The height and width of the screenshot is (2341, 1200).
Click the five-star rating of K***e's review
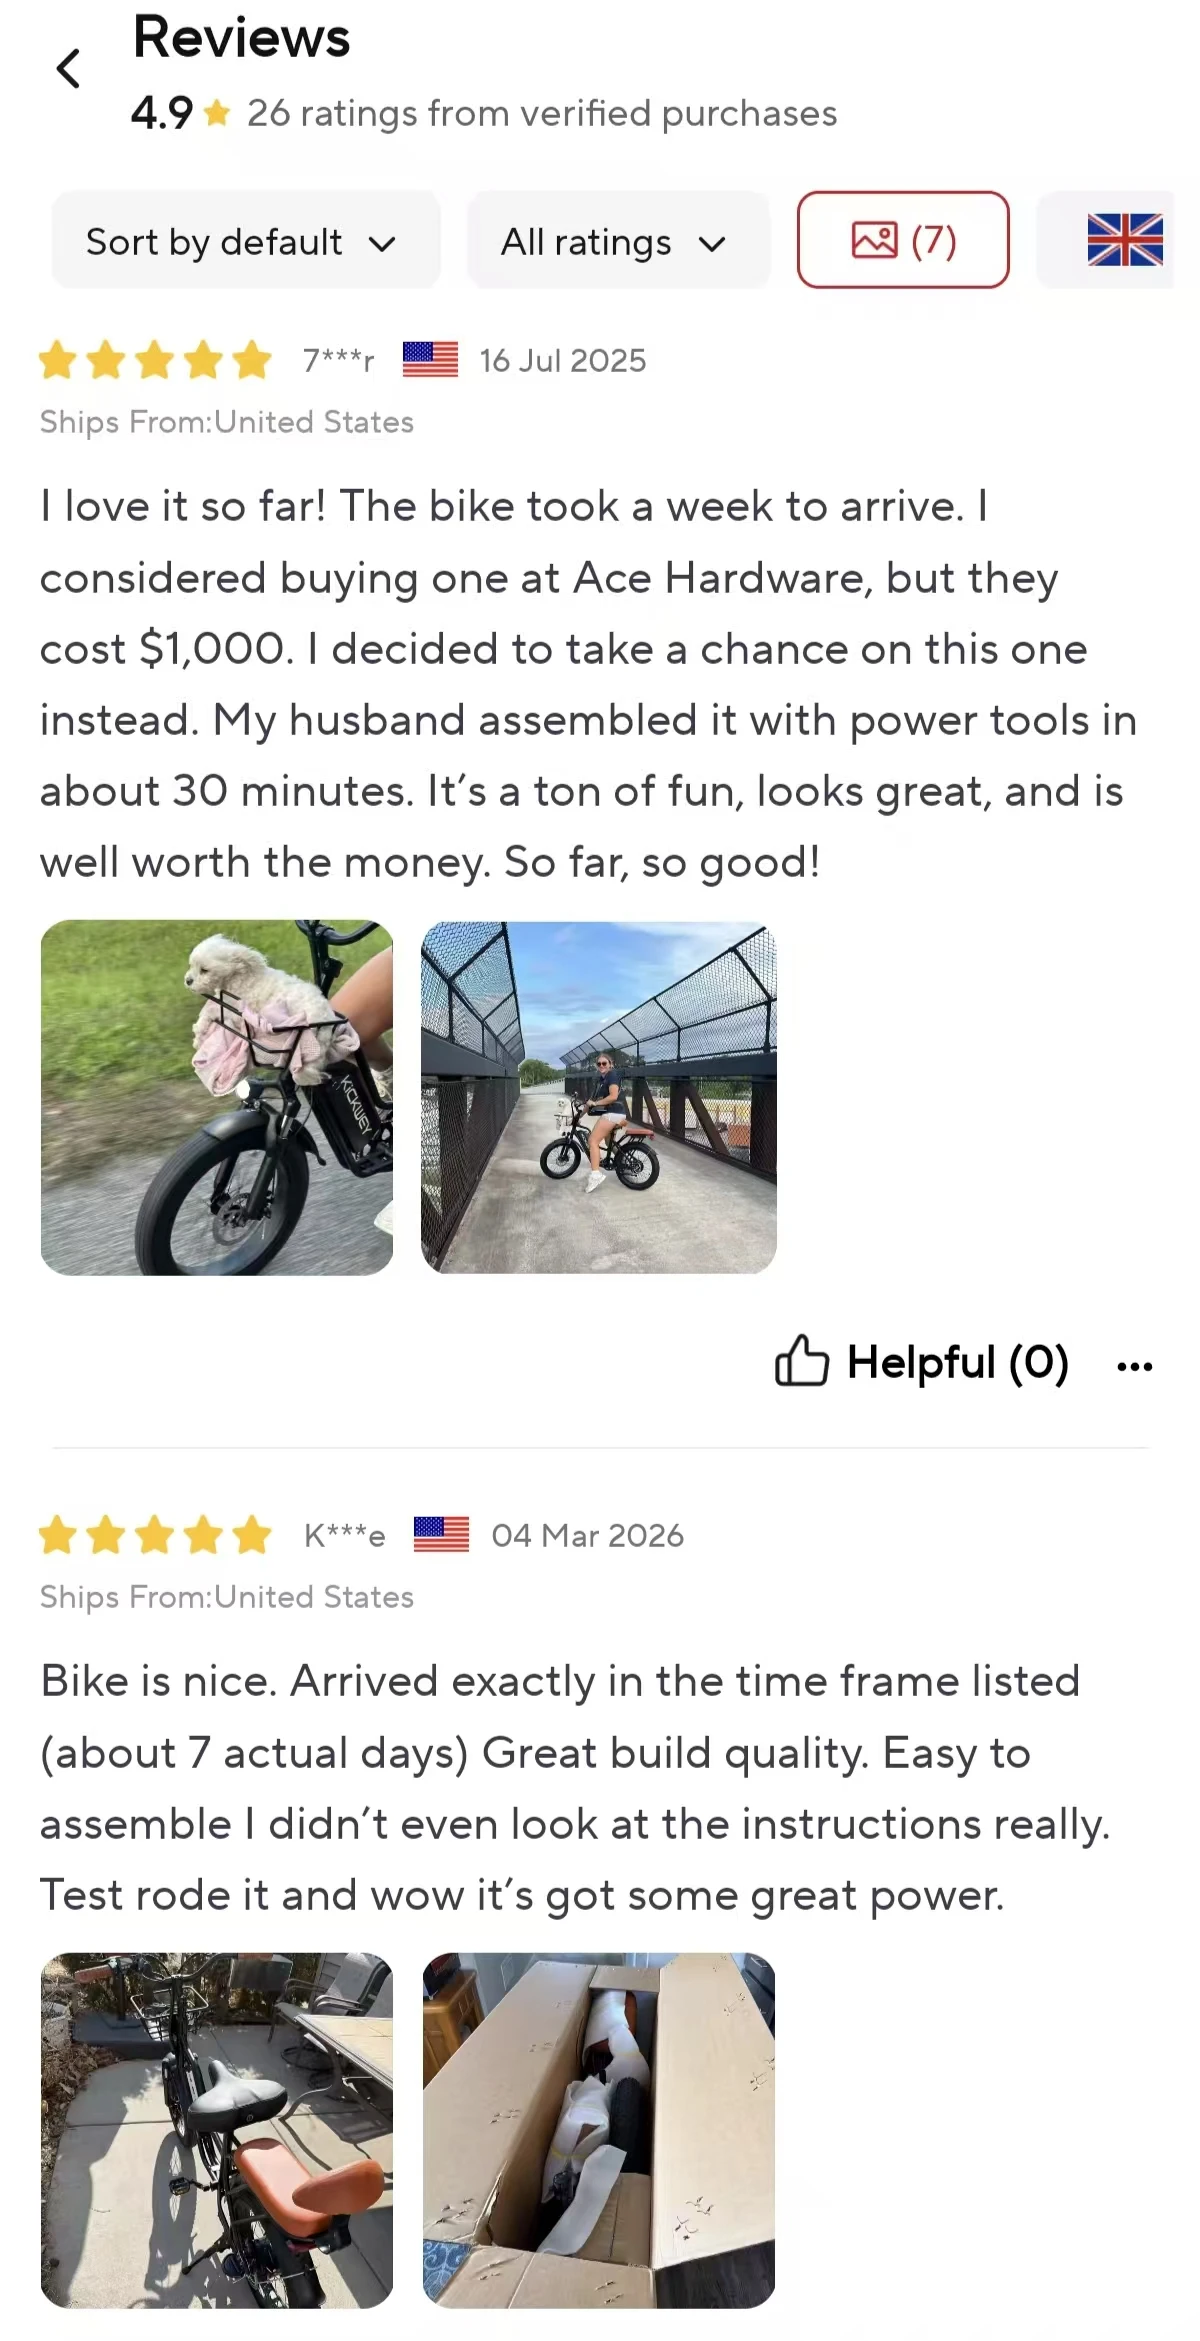155,1535
